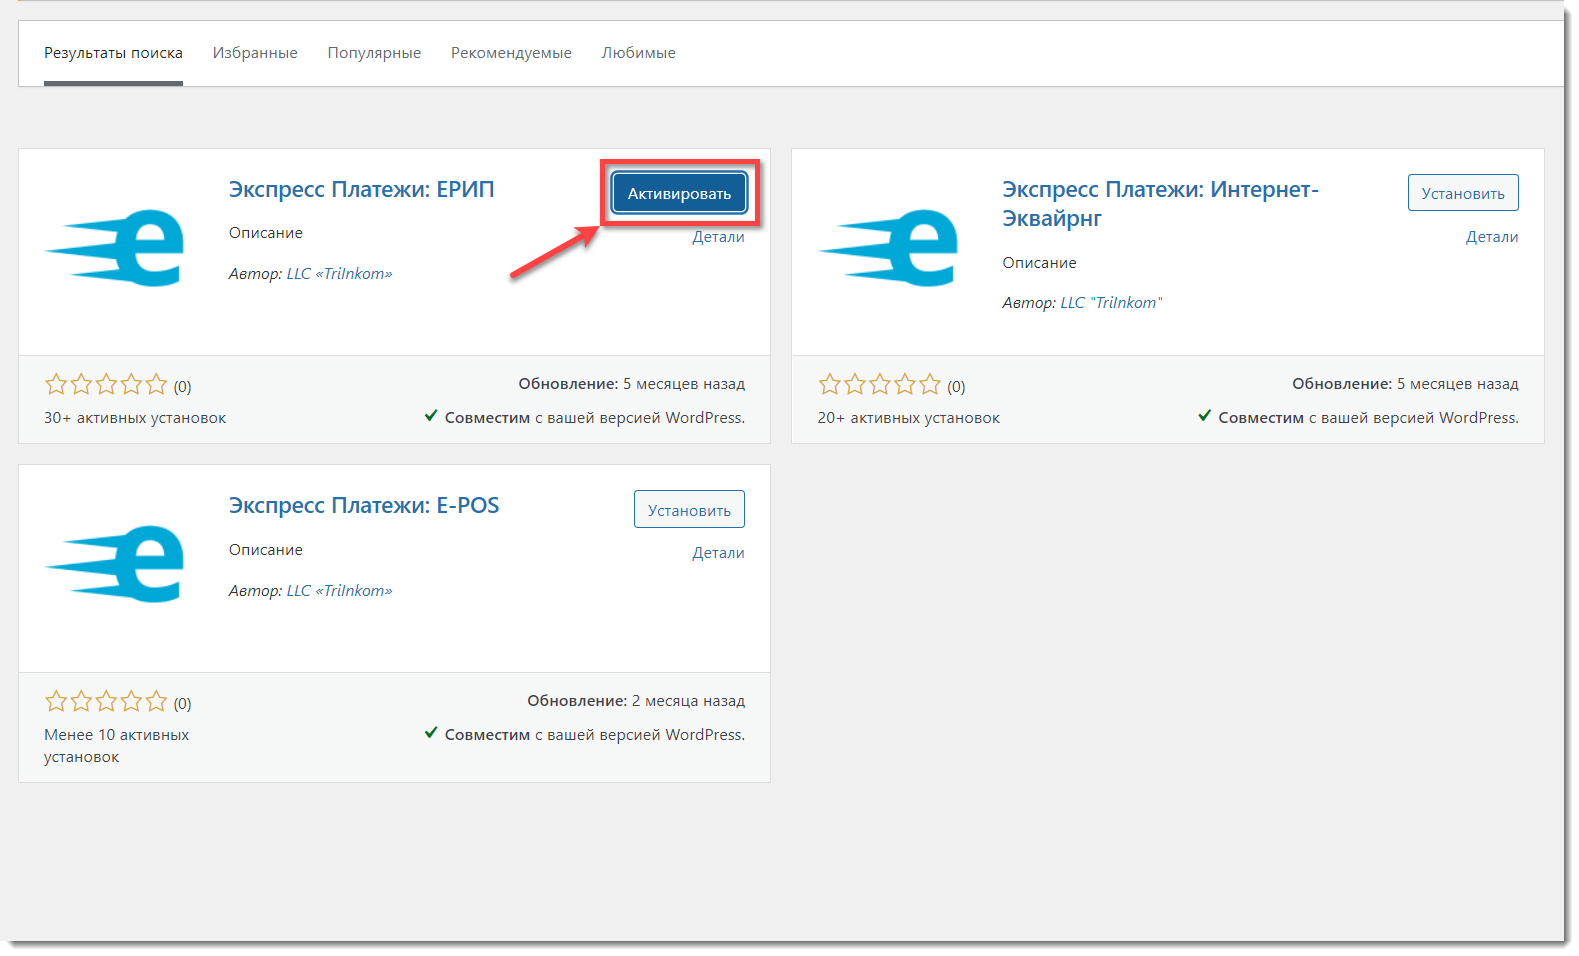Select the Описание text in the E-POS card
The height and width of the screenshot is (956, 1579).
click(266, 550)
